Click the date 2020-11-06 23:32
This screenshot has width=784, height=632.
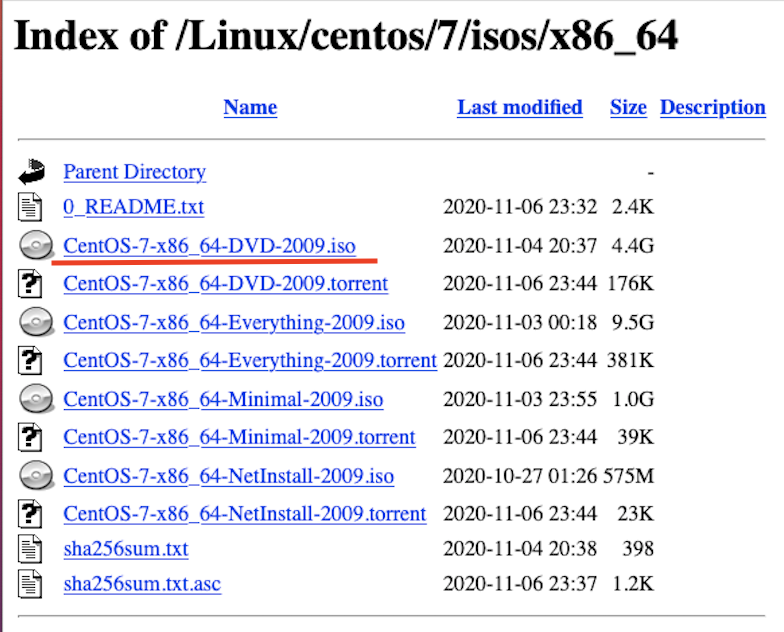(x=520, y=207)
